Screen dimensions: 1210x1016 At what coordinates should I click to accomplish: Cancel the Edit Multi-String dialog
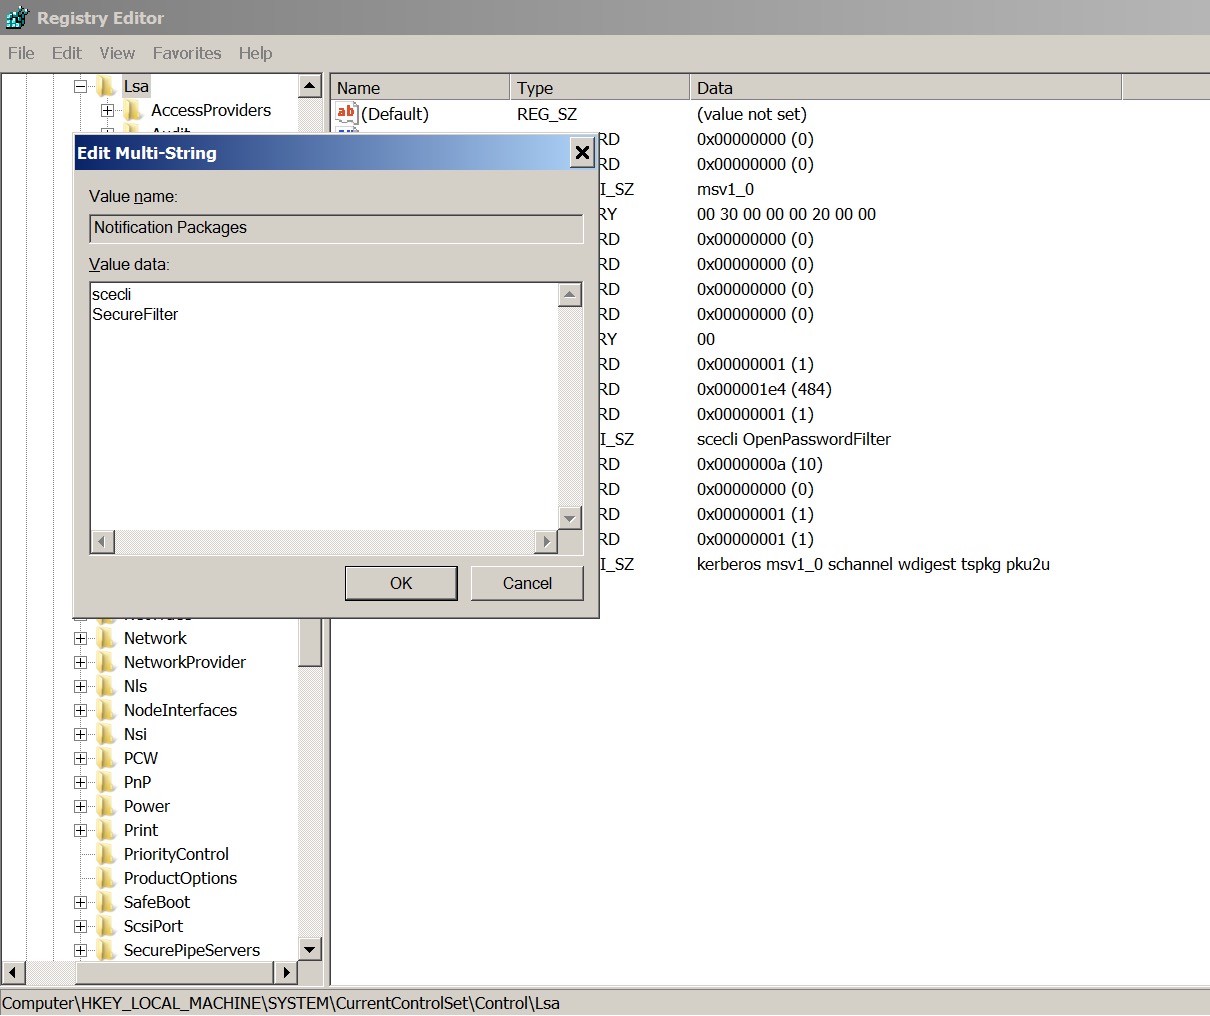coord(526,583)
